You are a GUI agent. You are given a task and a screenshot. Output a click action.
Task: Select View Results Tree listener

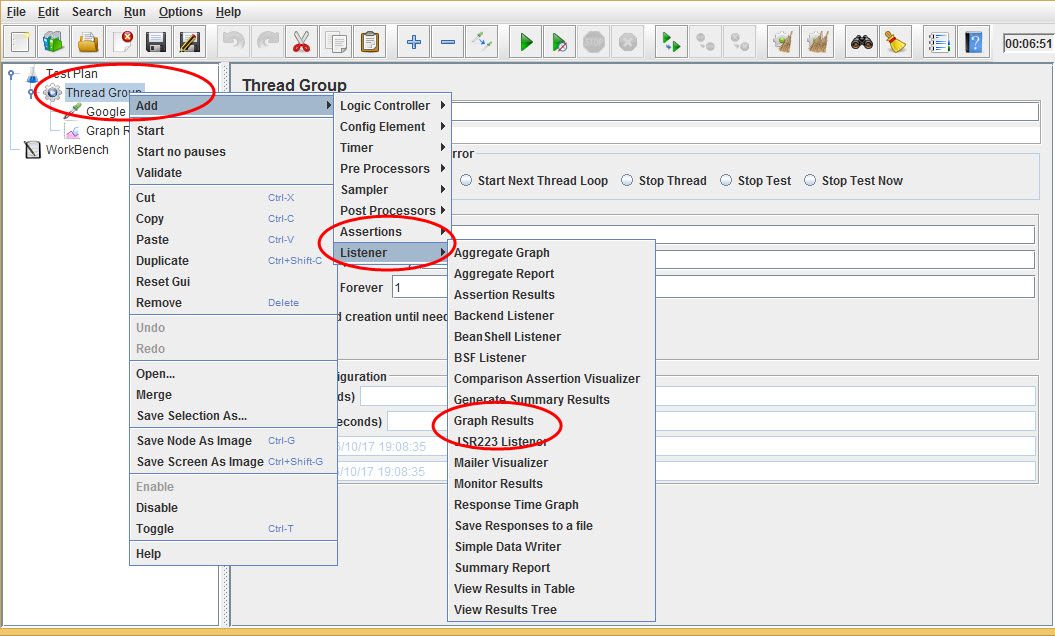(x=505, y=610)
